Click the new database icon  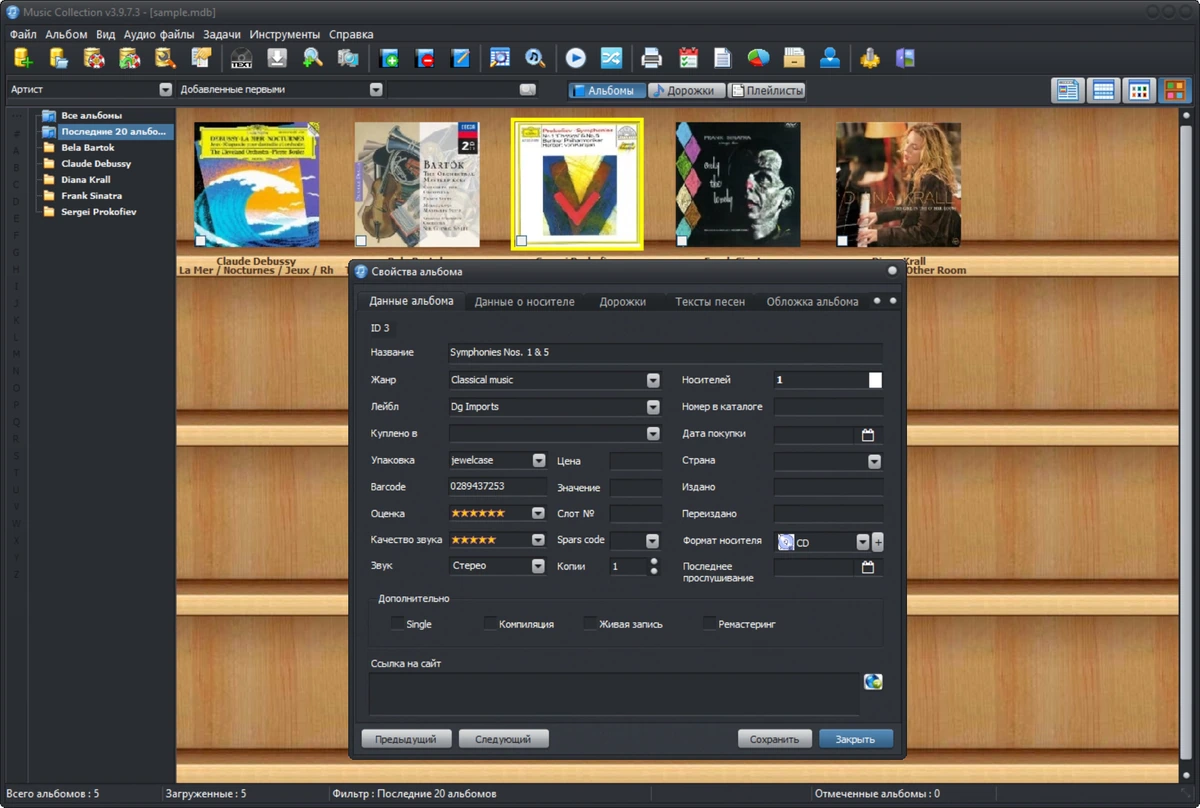(22, 58)
